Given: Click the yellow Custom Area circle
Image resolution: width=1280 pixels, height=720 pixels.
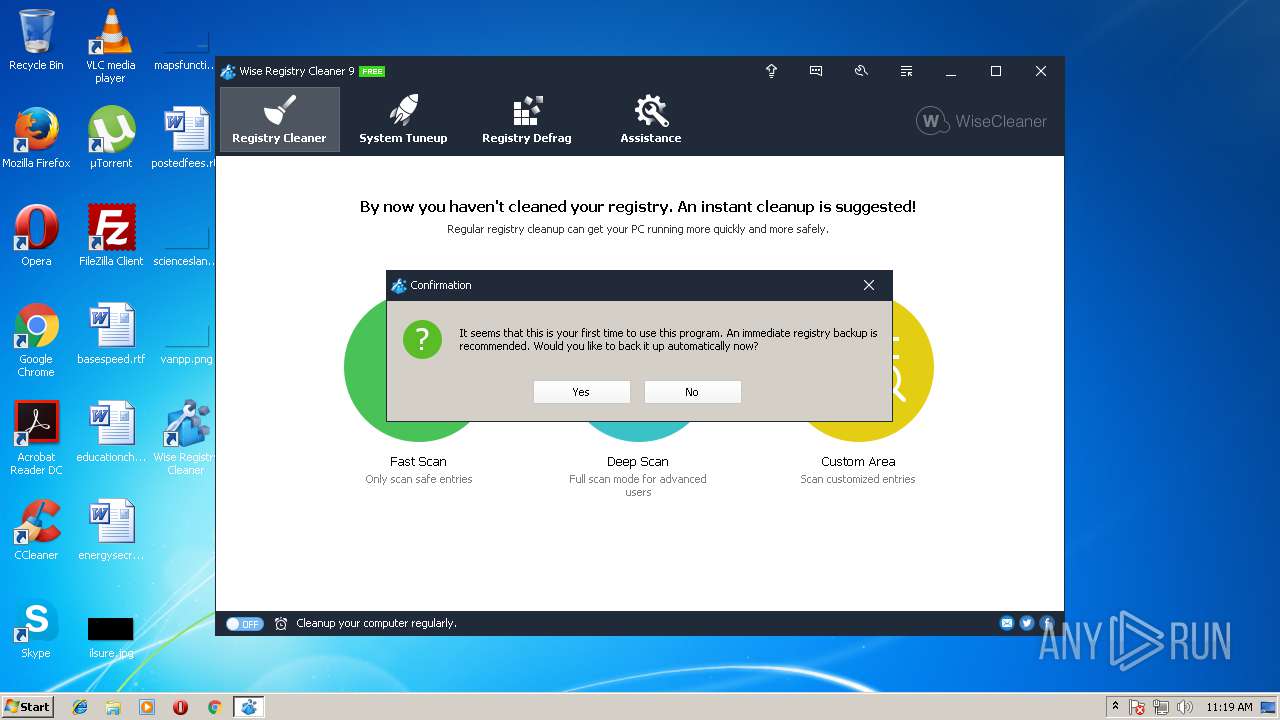Looking at the screenshot, I should coord(912,368).
